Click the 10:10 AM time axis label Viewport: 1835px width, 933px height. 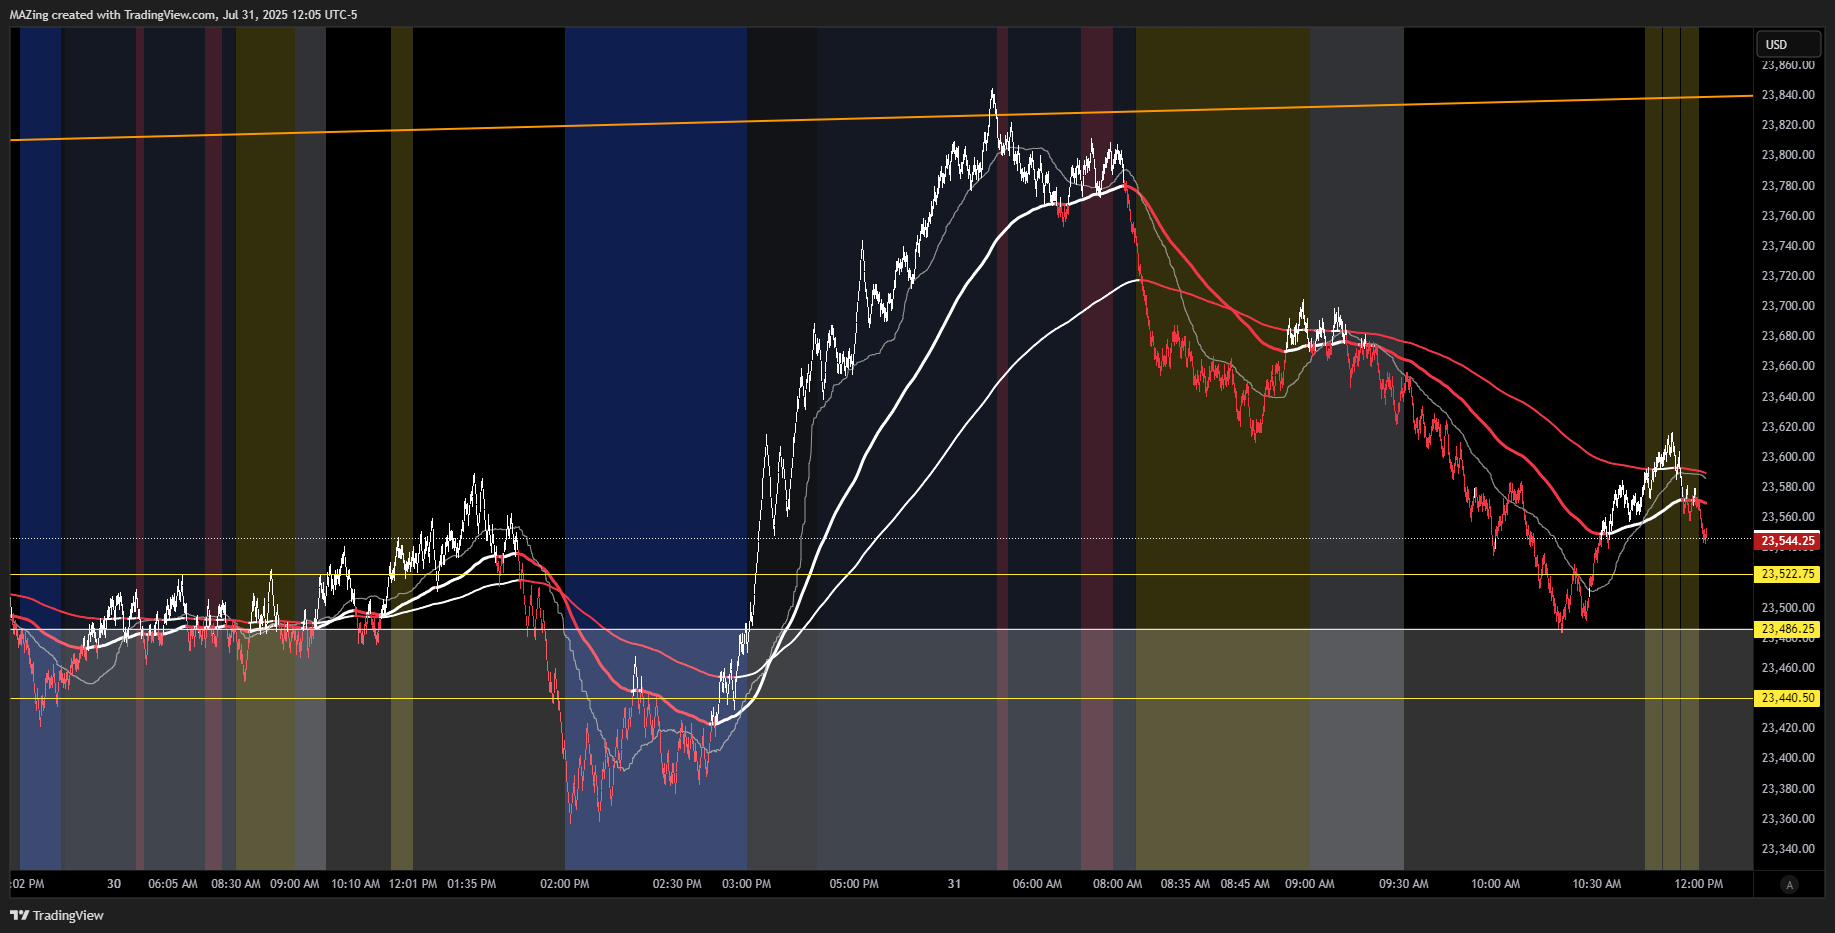(x=356, y=884)
